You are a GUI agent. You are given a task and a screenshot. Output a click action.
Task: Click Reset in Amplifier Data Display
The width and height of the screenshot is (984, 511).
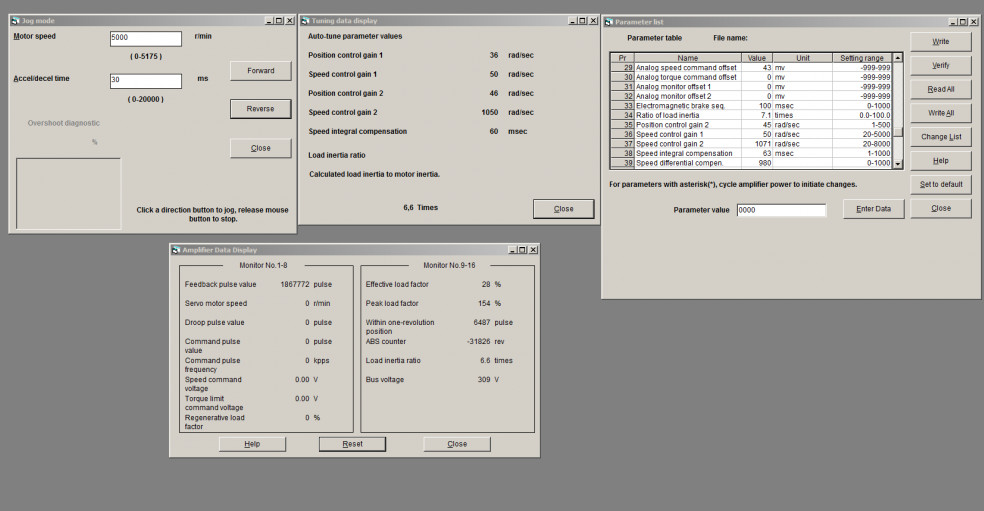click(353, 444)
